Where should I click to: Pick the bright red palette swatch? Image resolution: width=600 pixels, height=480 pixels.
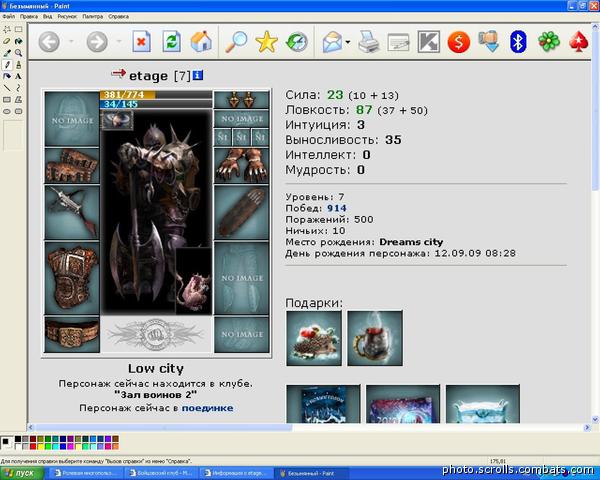point(33,446)
